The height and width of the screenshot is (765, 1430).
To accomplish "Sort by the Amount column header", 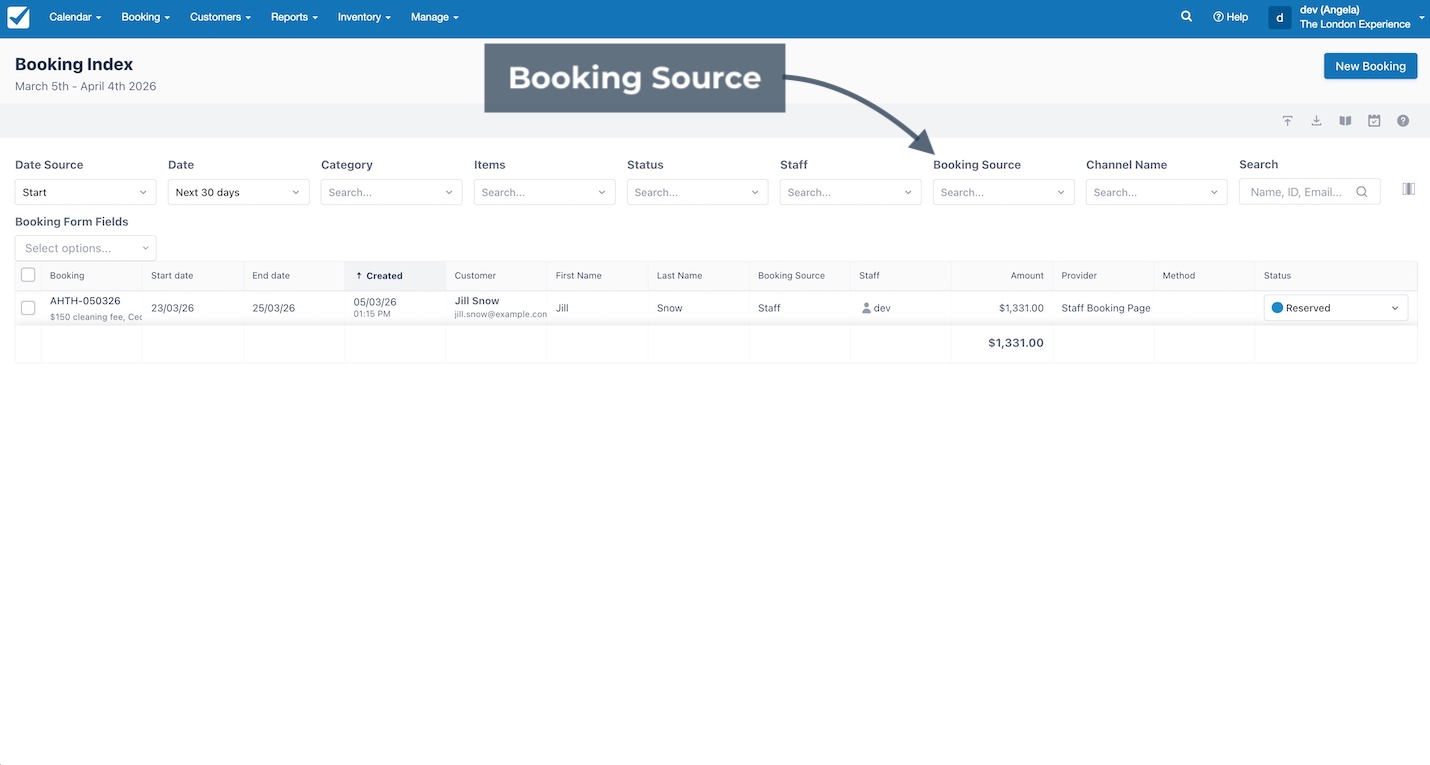I will tap(1001, 275).
